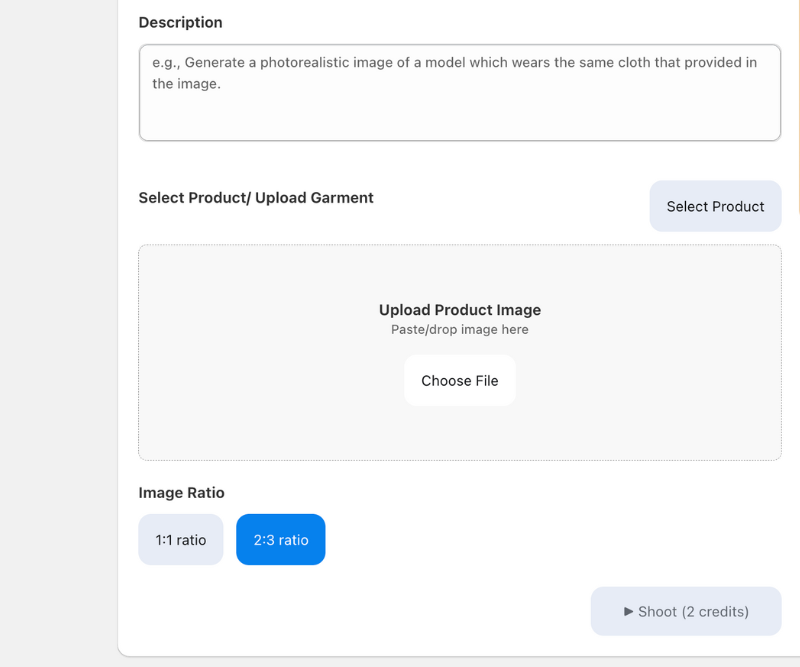Click the word 'Shoot' on the bottom button
The image size is (800, 667).
657,611
